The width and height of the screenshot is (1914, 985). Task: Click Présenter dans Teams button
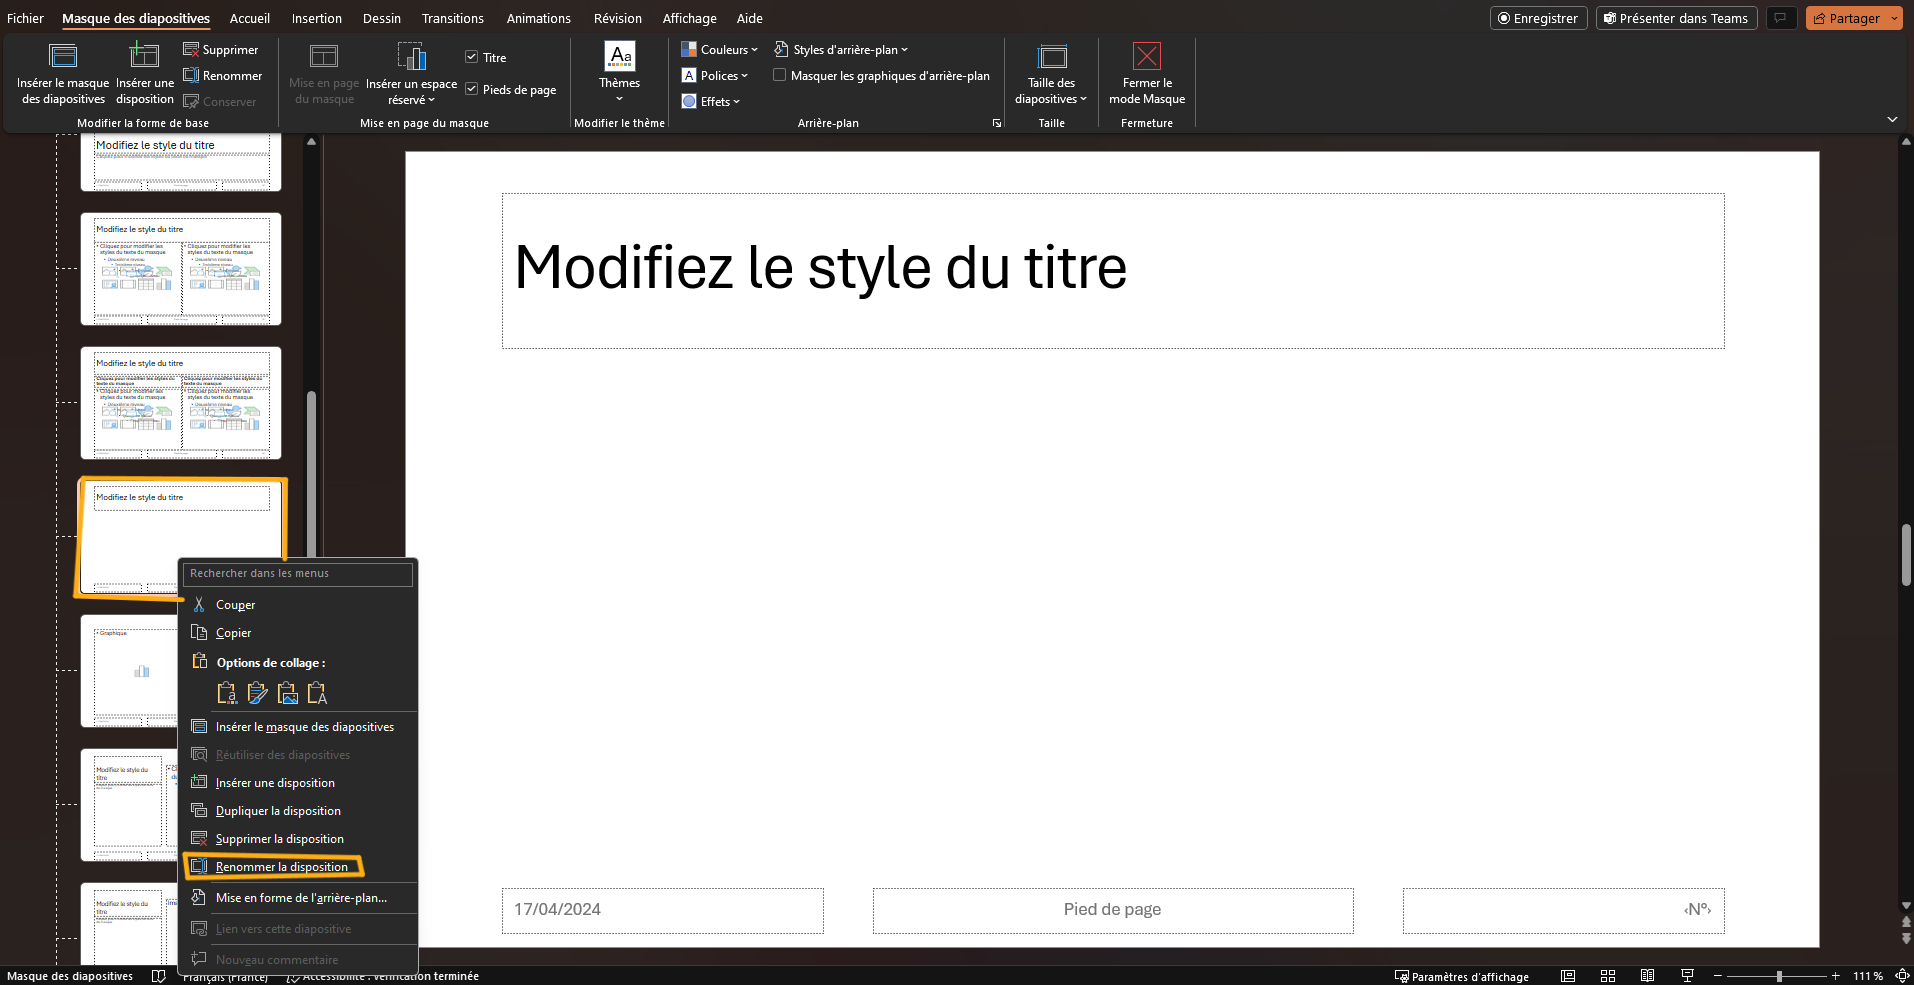coord(1676,19)
